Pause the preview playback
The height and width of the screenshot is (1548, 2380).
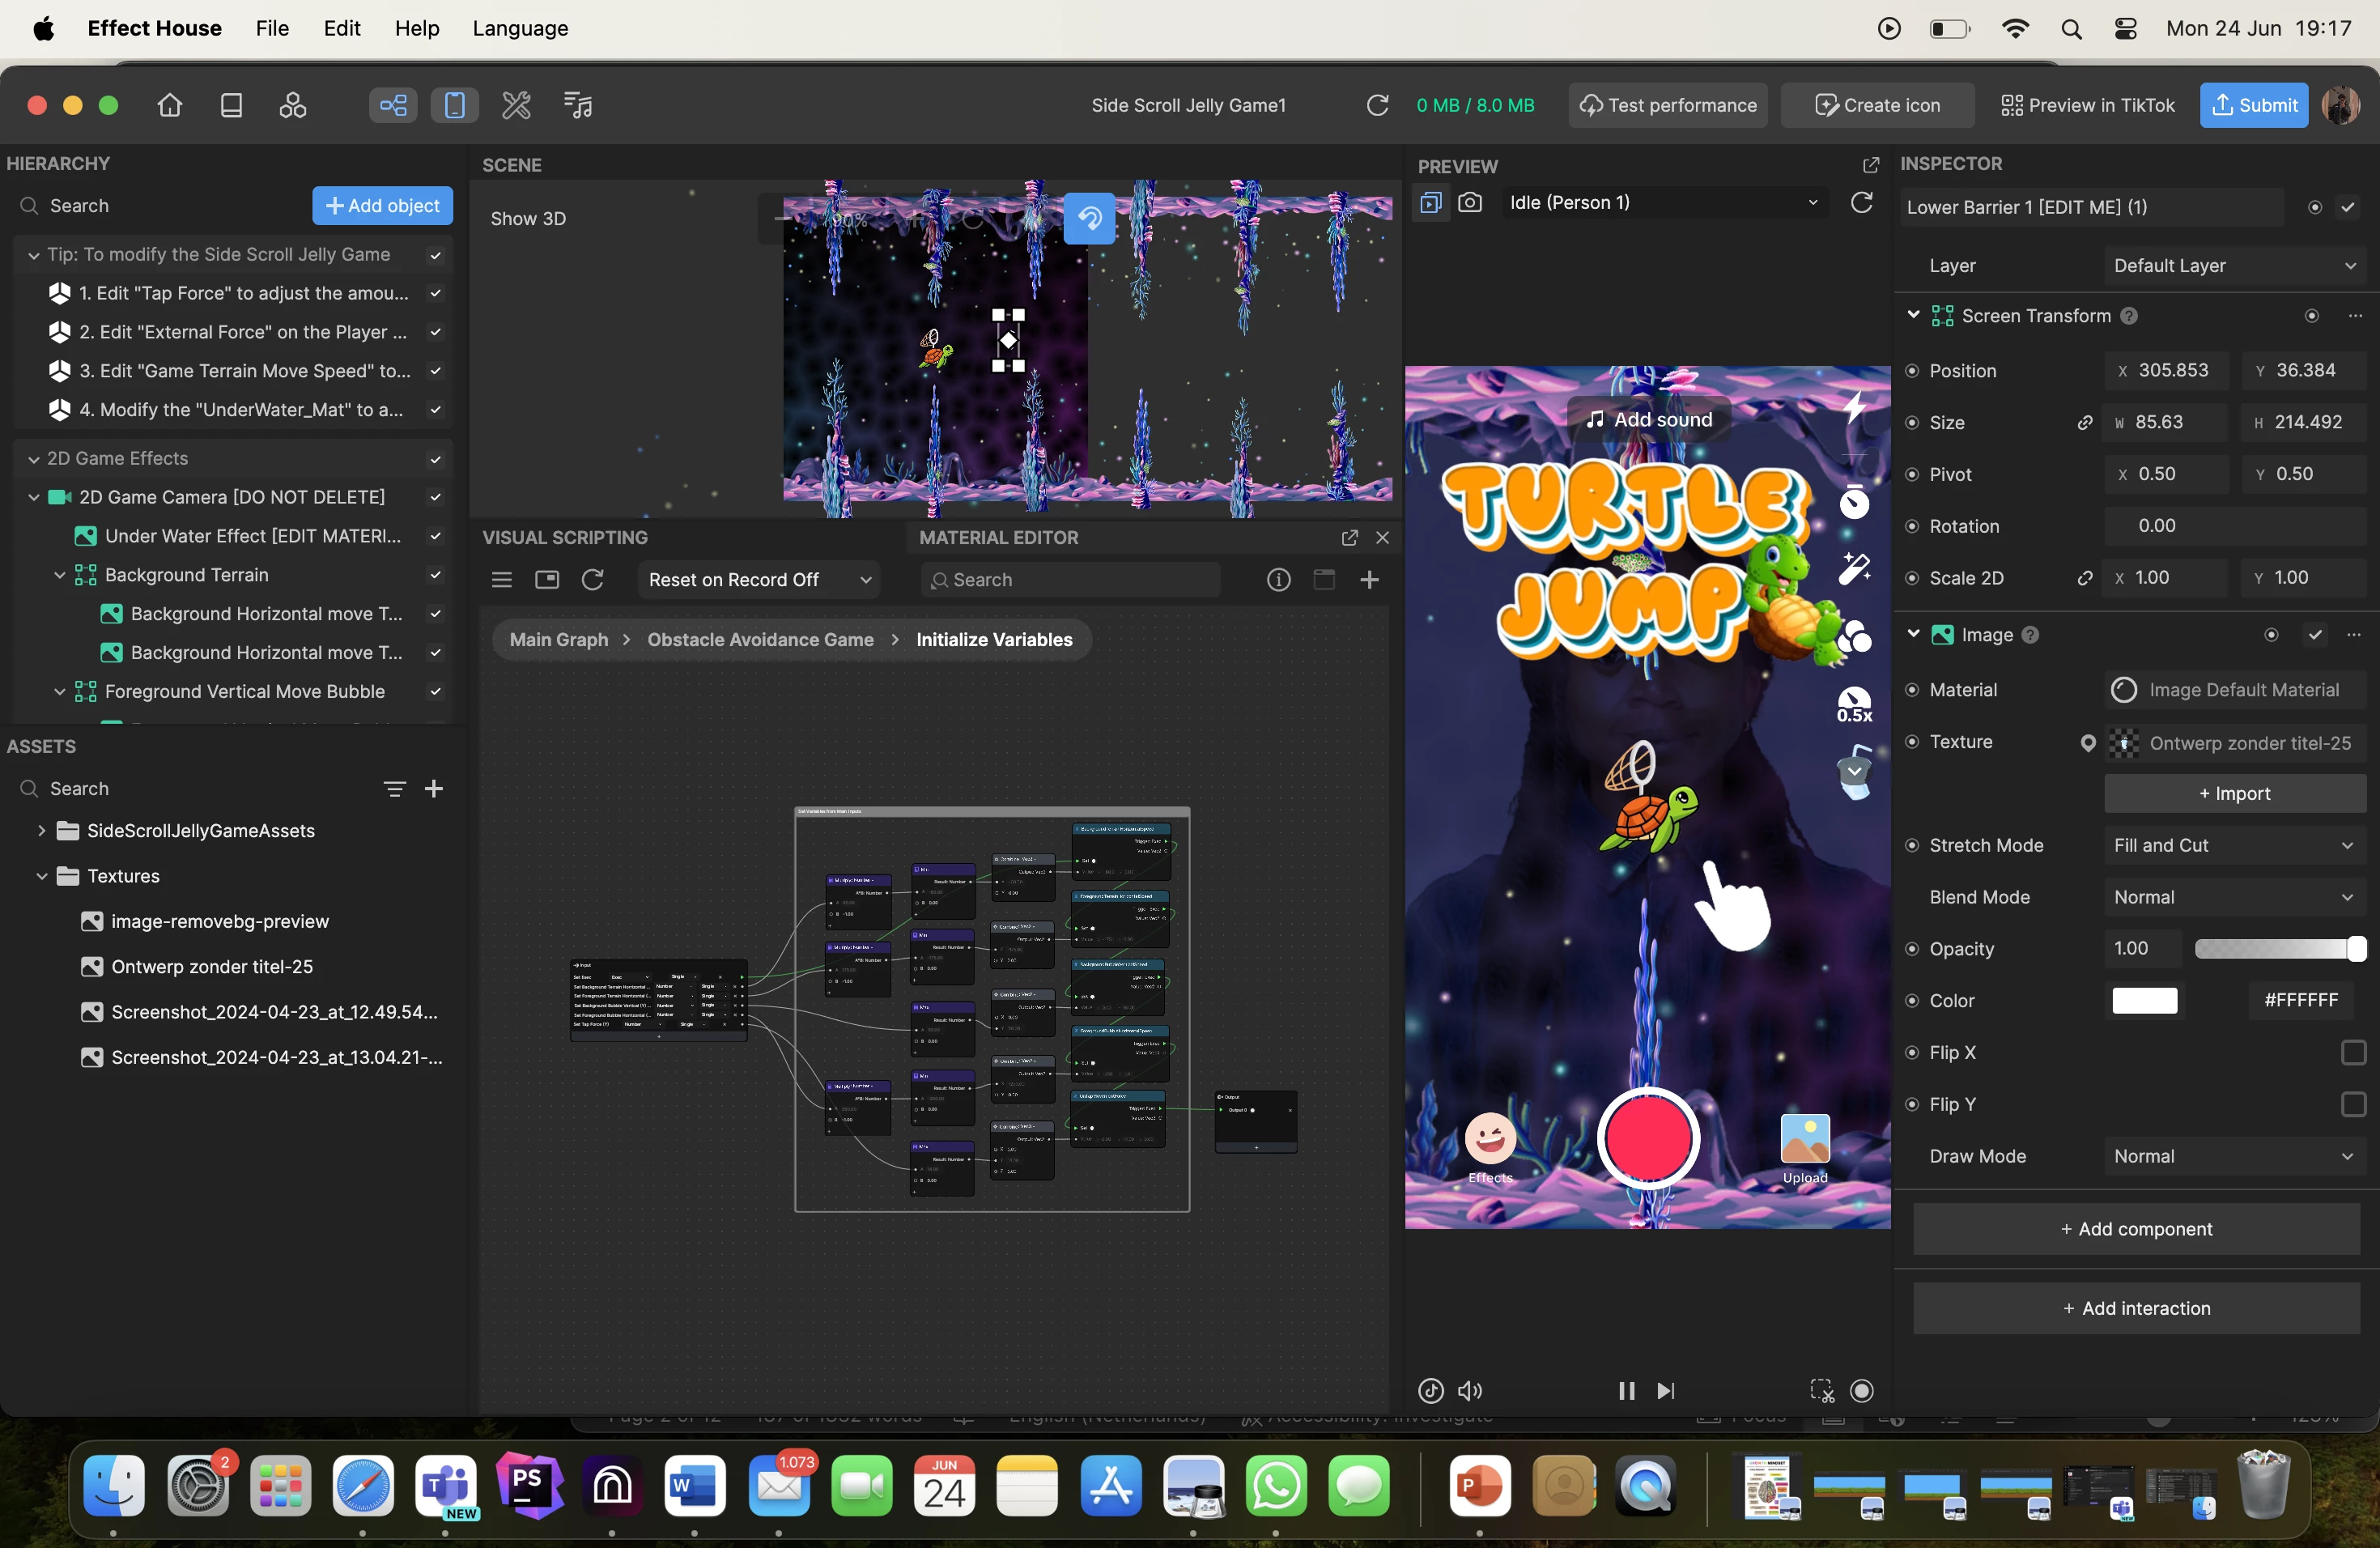(x=1625, y=1390)
